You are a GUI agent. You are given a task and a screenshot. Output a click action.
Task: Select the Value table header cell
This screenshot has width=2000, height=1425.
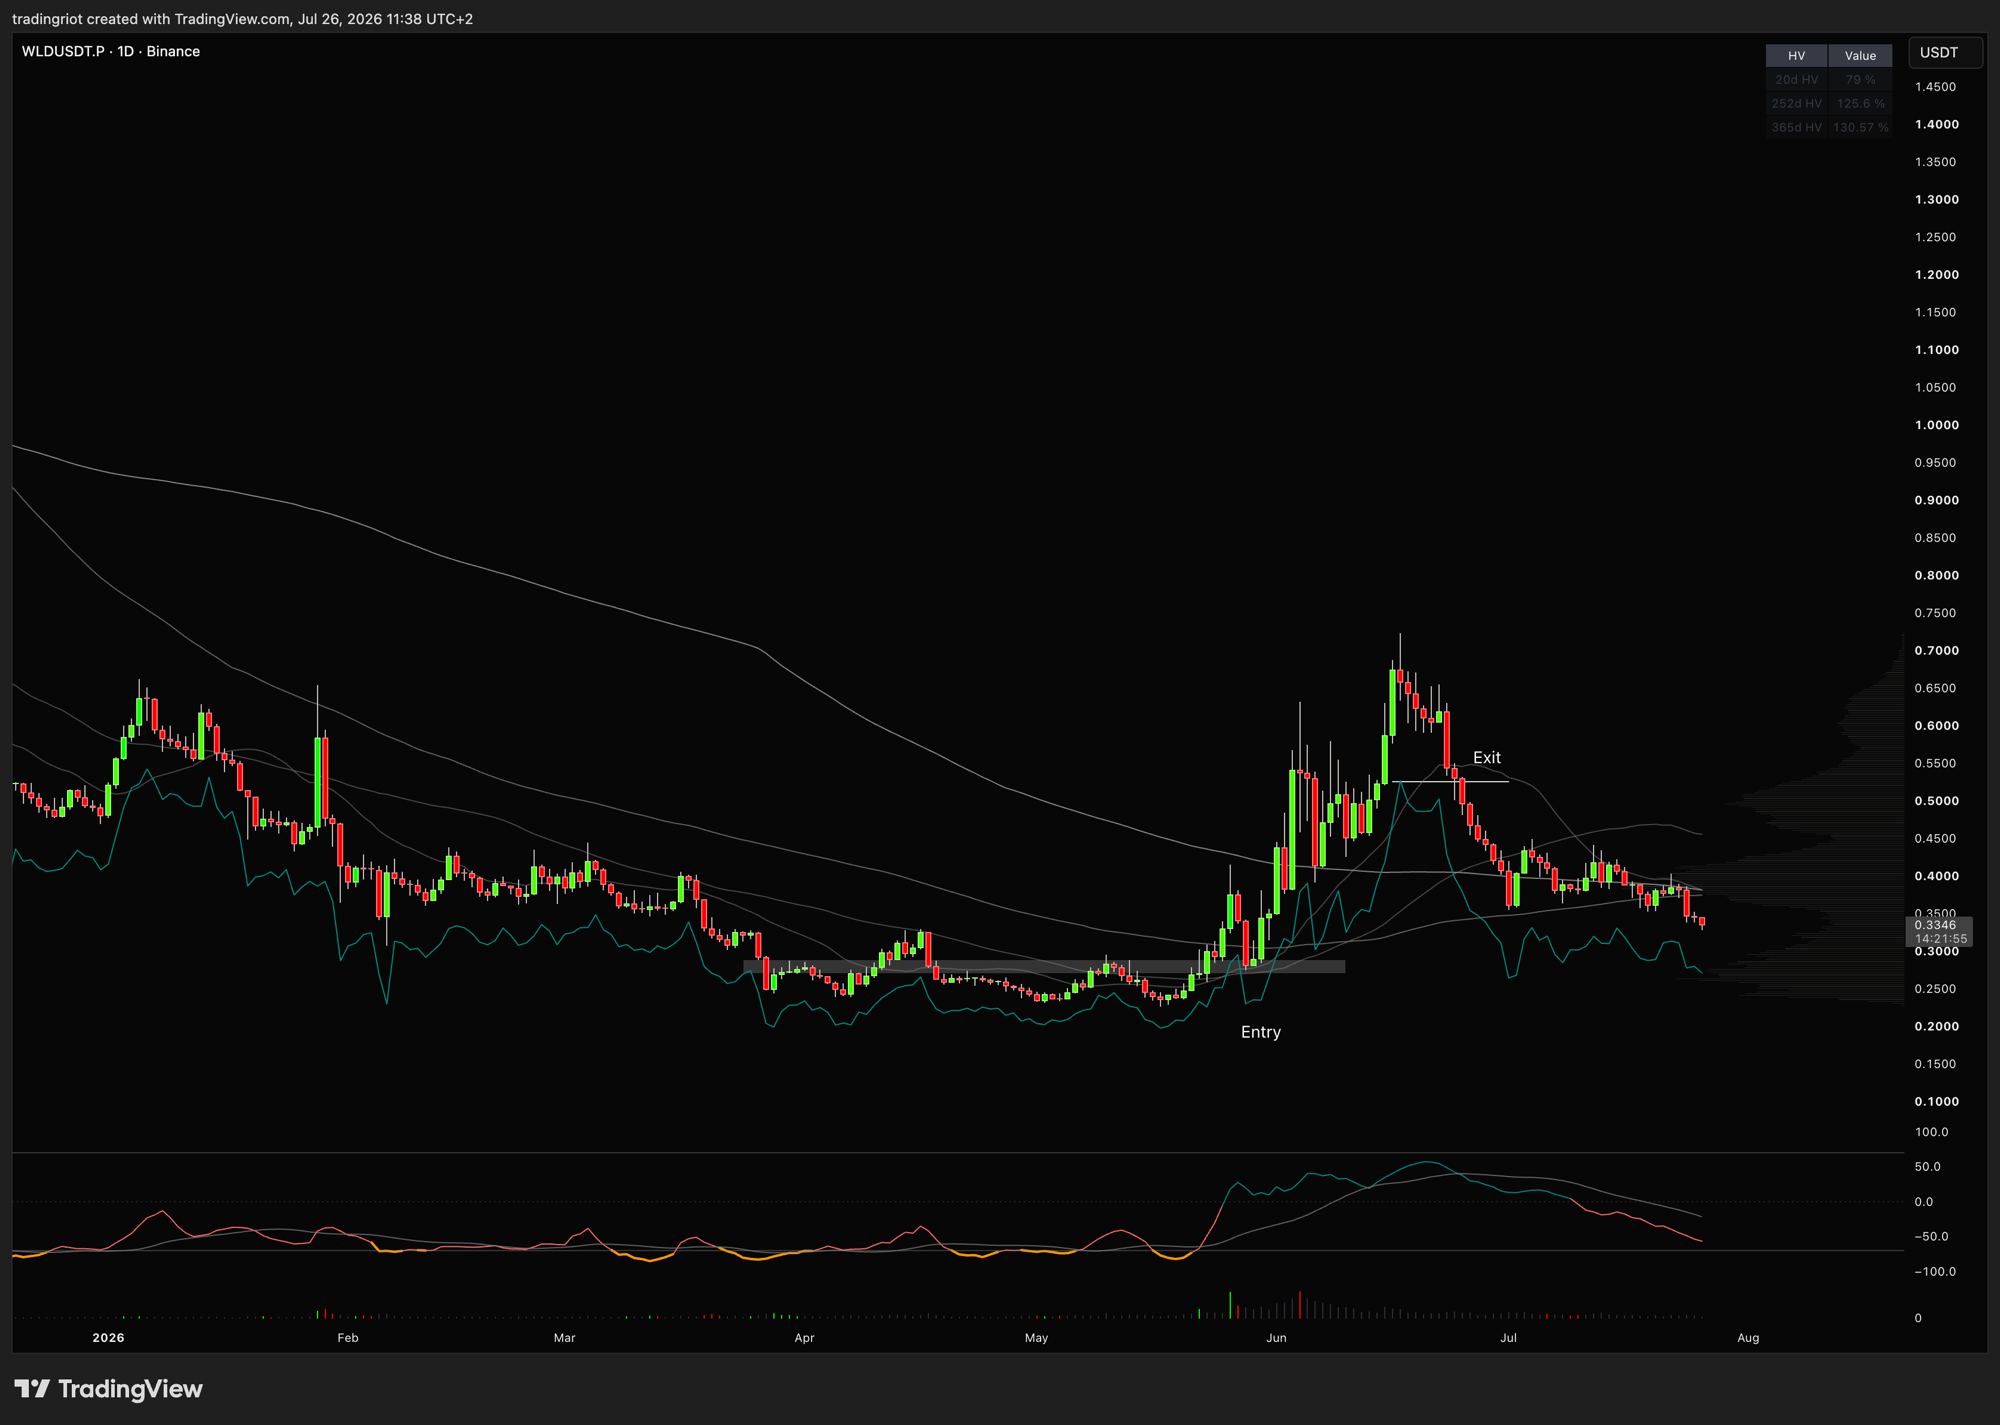(x=1860, y=56)
